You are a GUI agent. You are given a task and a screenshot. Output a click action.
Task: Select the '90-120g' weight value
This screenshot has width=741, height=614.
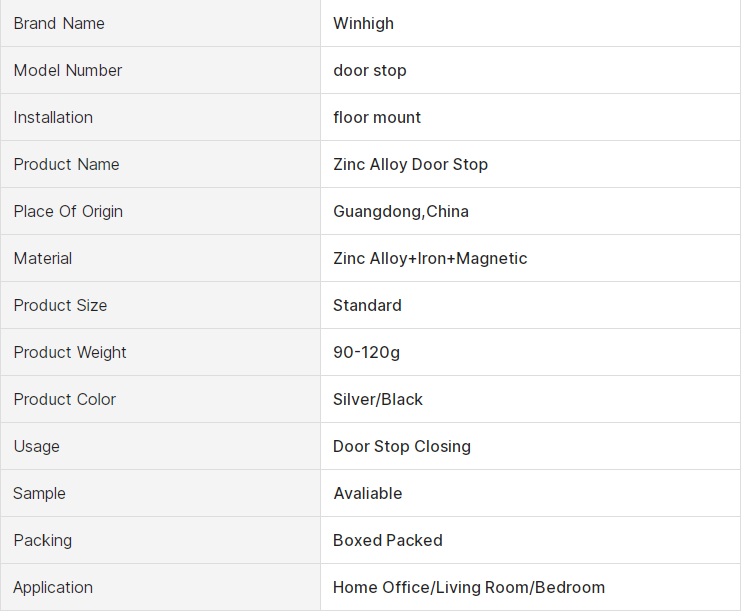click(366, 352)
